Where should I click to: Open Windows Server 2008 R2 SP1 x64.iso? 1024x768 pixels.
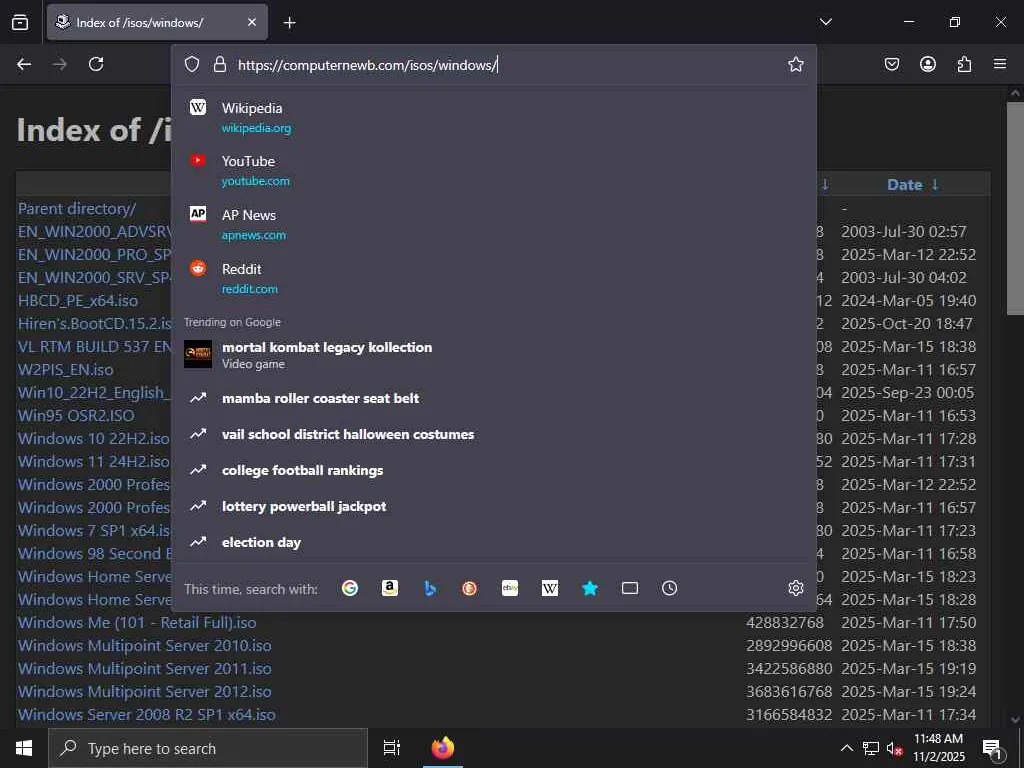pyautogui.click(x=146, y=714)
